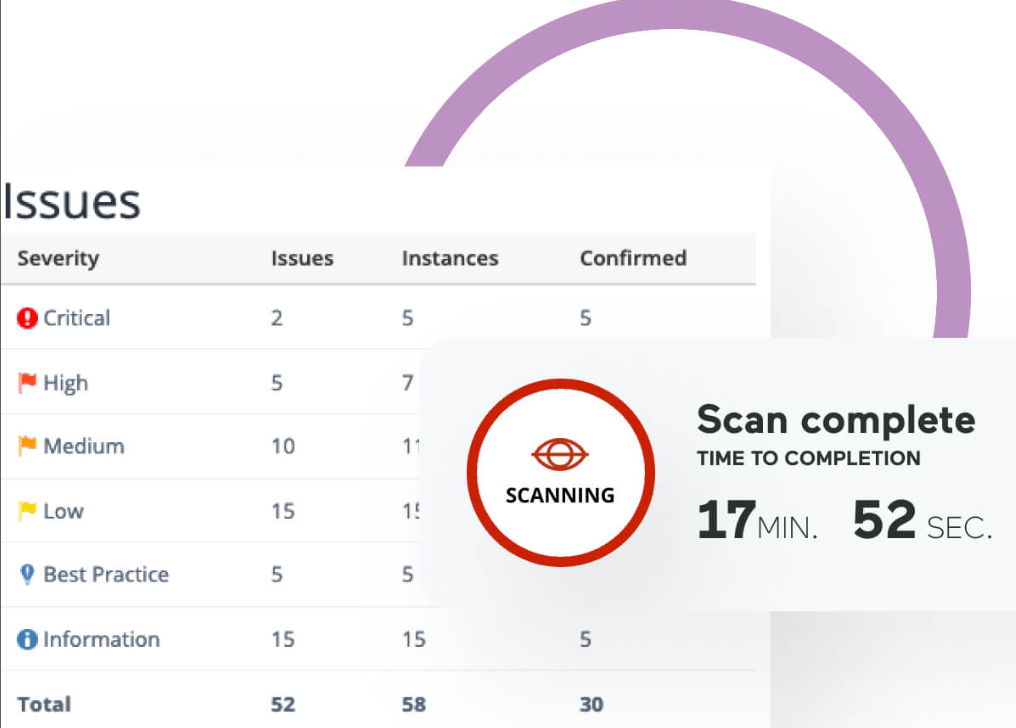The height and width of the screenshot is (728, 1016).
Task: Sort by the Issues column header
Action: coord(302,258)
